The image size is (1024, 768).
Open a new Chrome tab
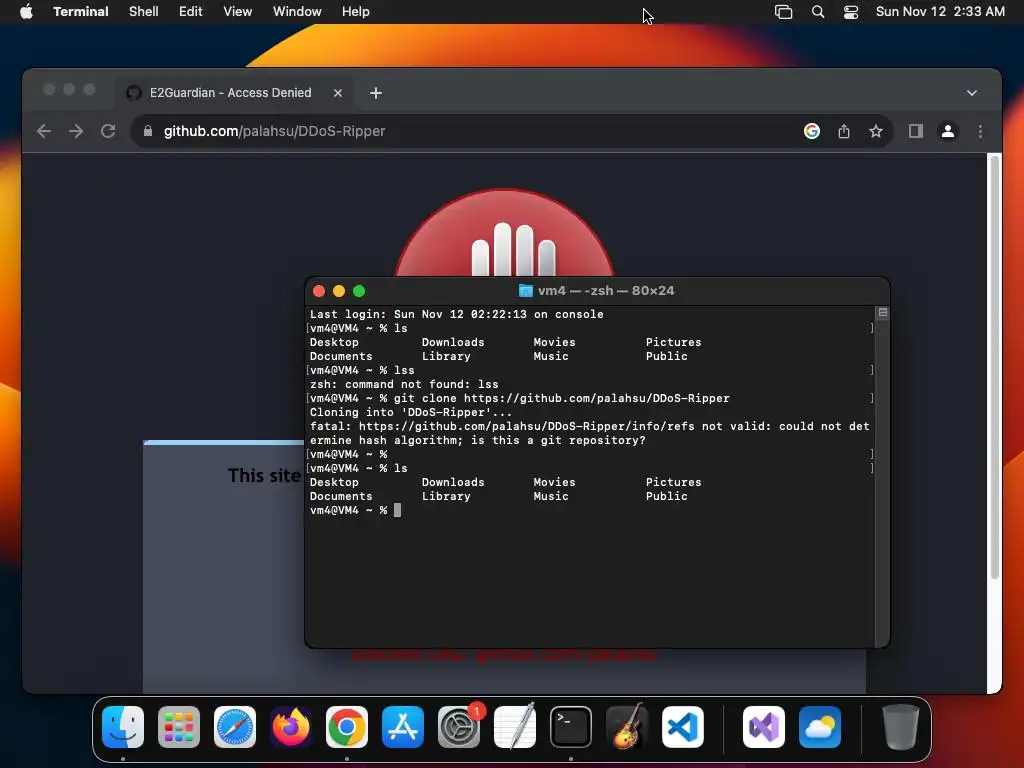[x=376, y=93]
